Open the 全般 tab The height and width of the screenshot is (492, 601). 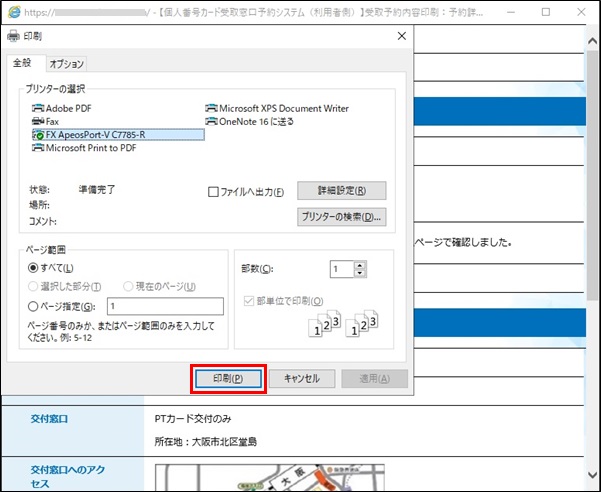23,63
